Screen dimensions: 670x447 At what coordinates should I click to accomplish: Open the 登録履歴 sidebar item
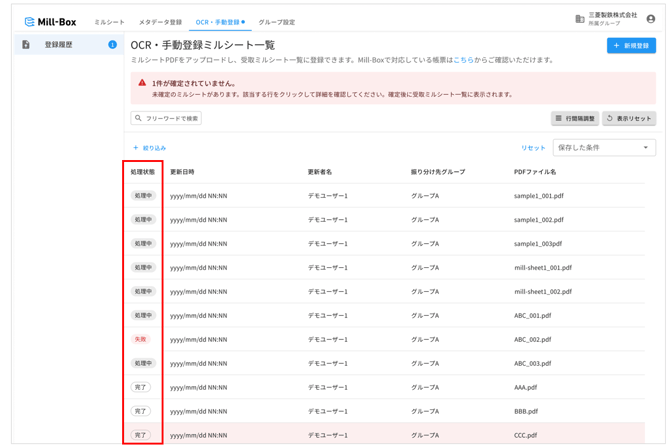tap(69, 44)
